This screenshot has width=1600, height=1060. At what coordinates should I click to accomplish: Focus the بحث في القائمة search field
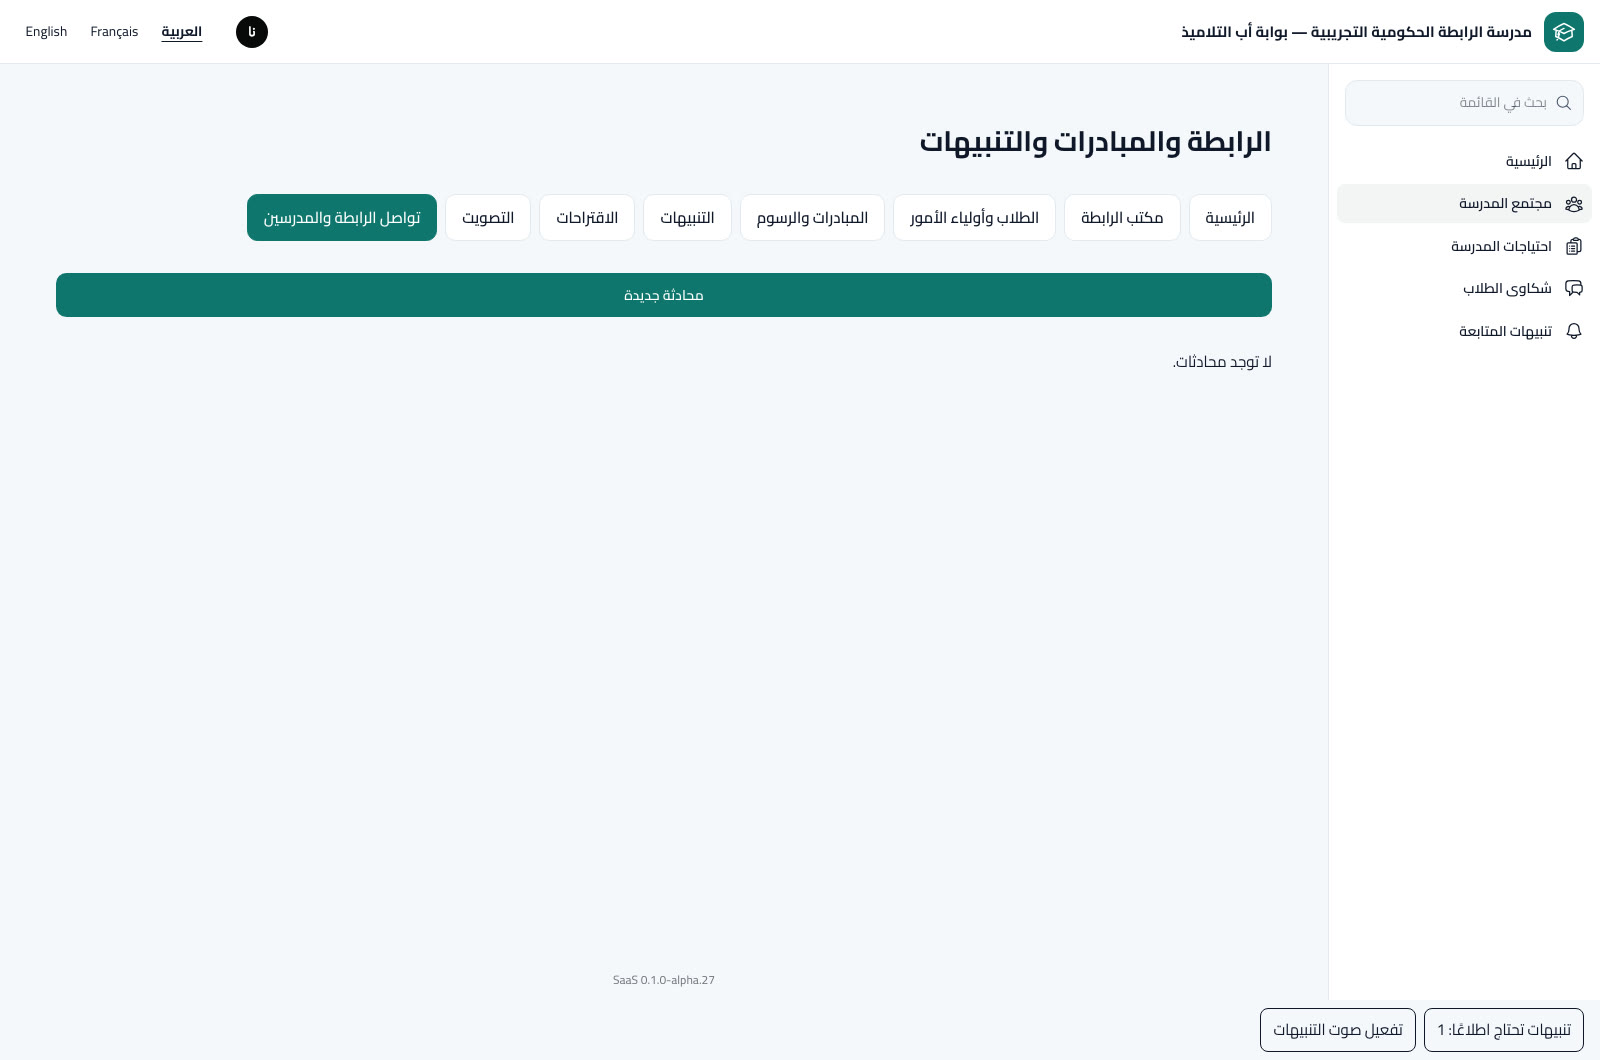[x=1464, y=103]
